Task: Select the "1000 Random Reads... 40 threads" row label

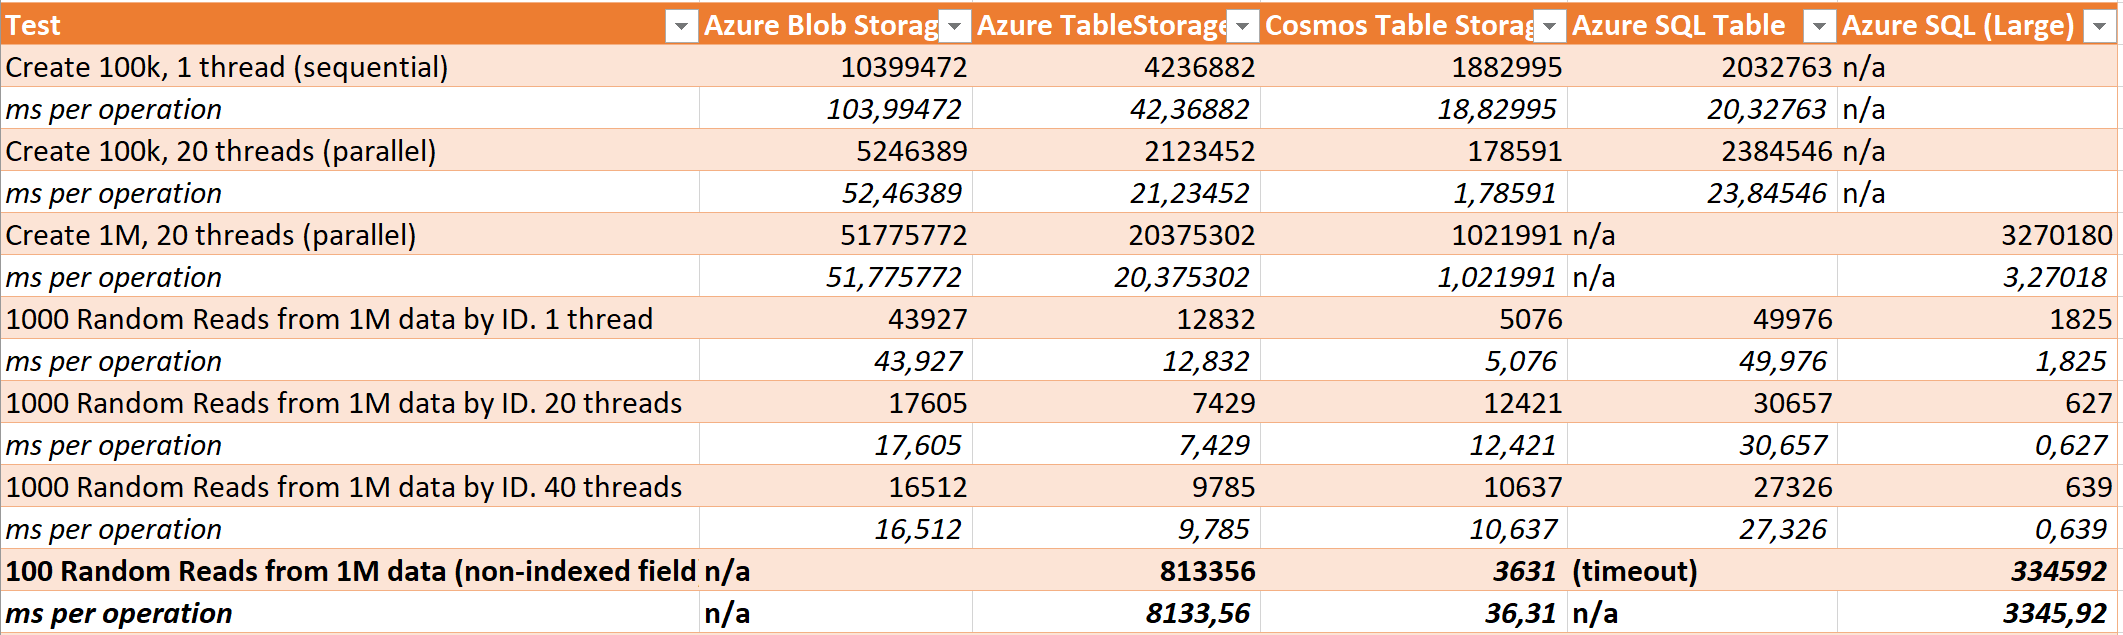Action: 343,487
